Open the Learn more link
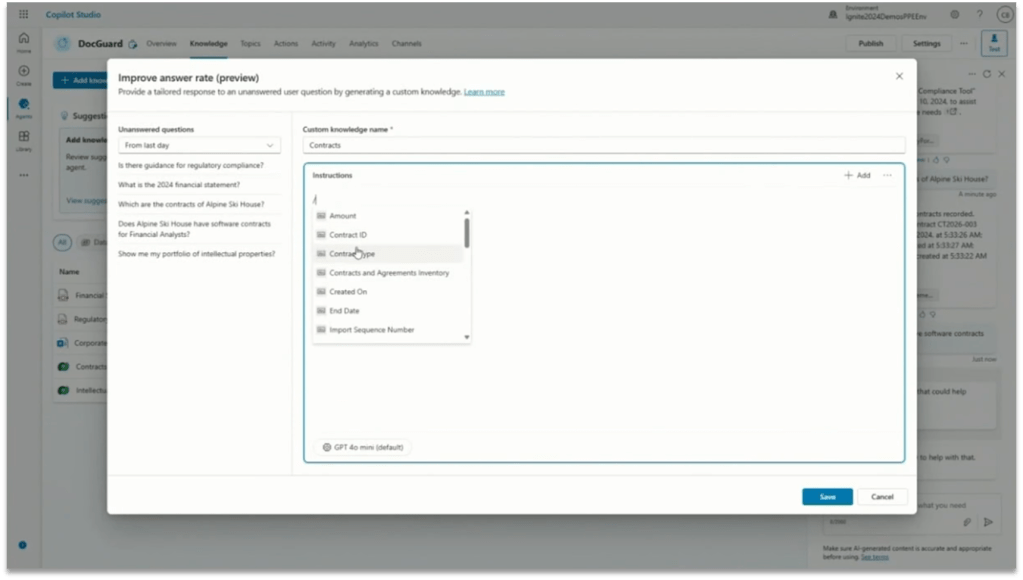 (484, 92)
